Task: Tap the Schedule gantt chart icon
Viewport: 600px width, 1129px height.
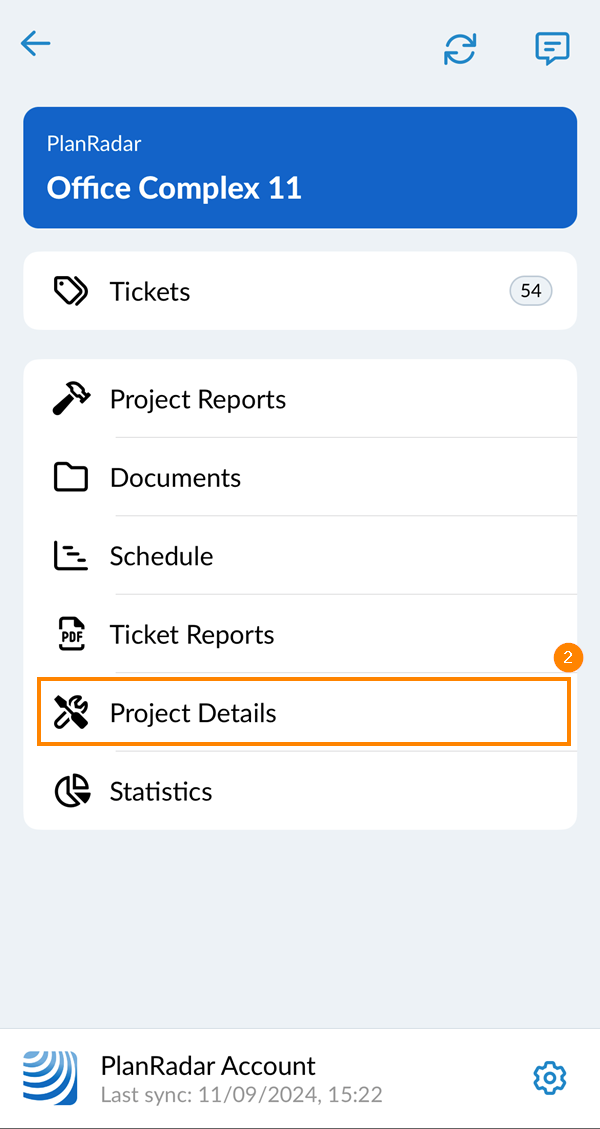Action: (70, 556)
